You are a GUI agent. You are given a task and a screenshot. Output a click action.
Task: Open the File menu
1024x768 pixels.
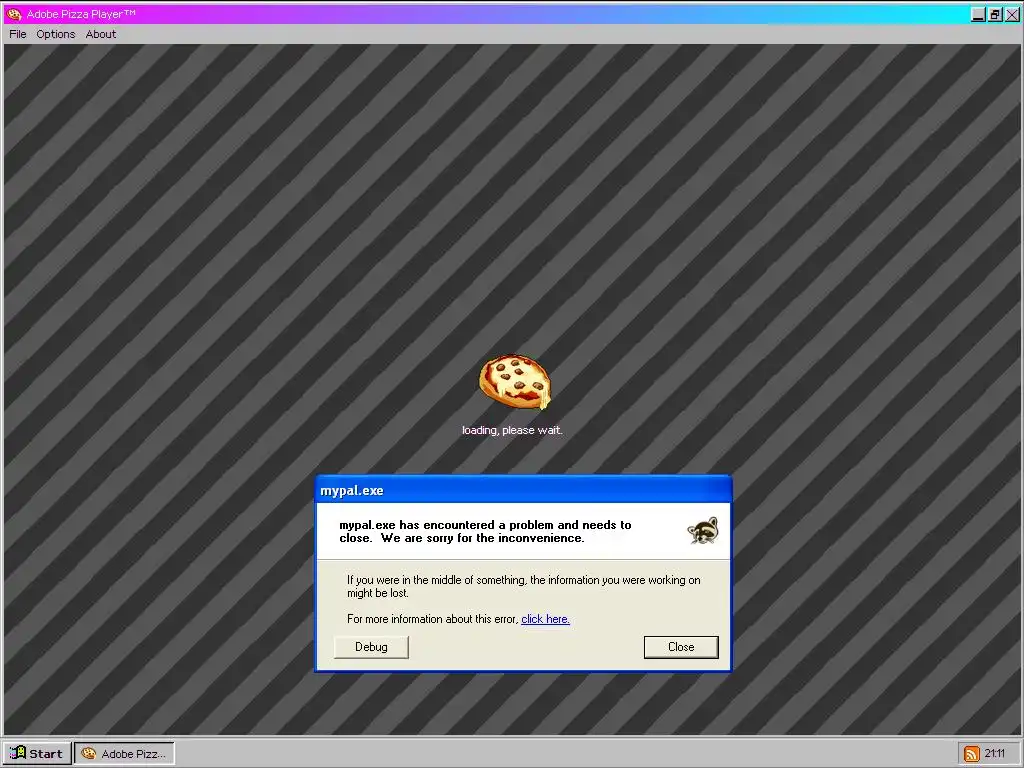pyautogui.click(x=18, y=34)
